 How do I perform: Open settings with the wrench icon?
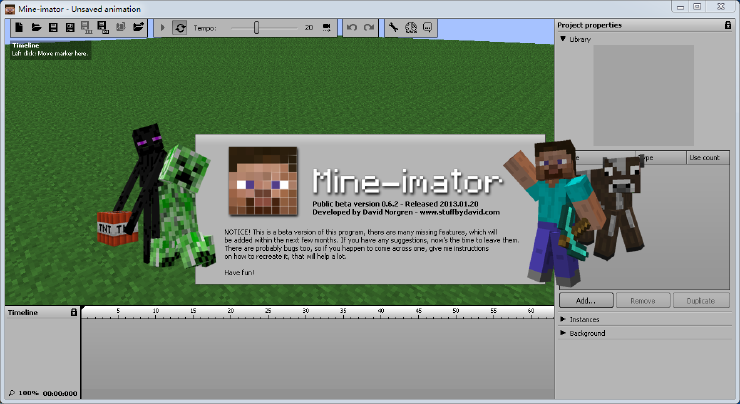[x=393, y=28]
